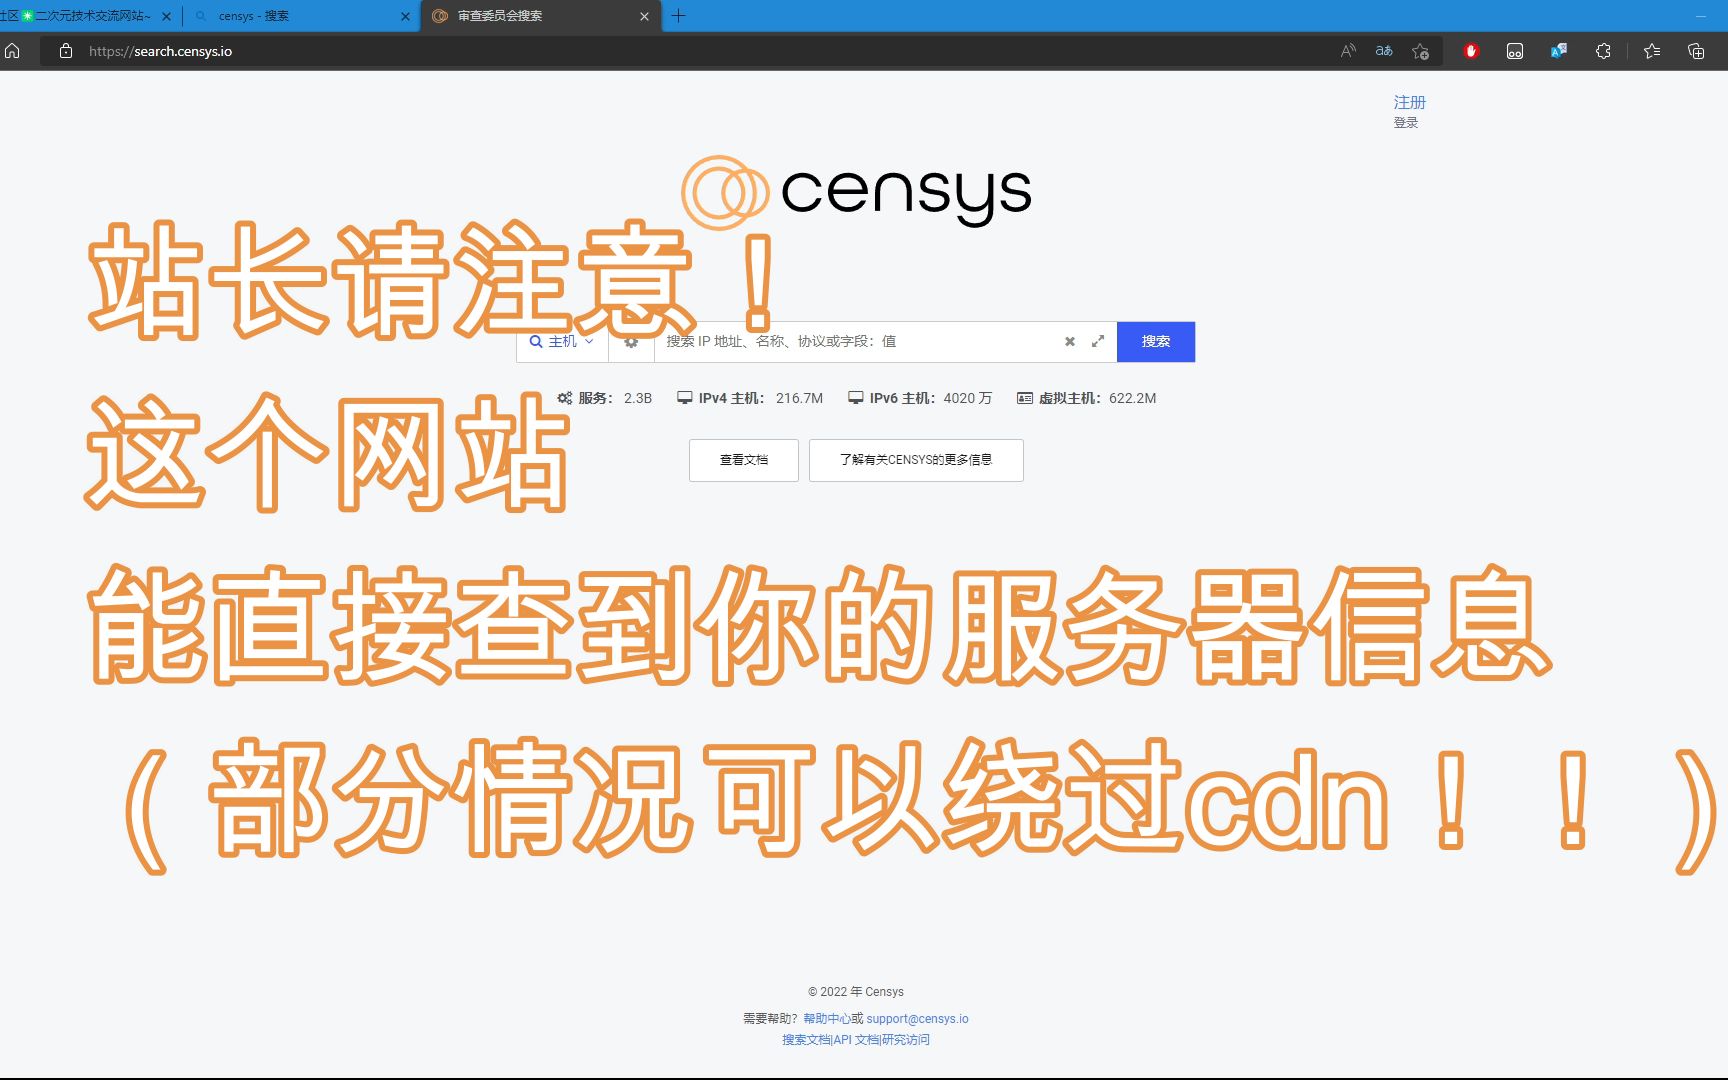
Task: Click the 服务: 2.3B statistic
Action: pos(605,398)
